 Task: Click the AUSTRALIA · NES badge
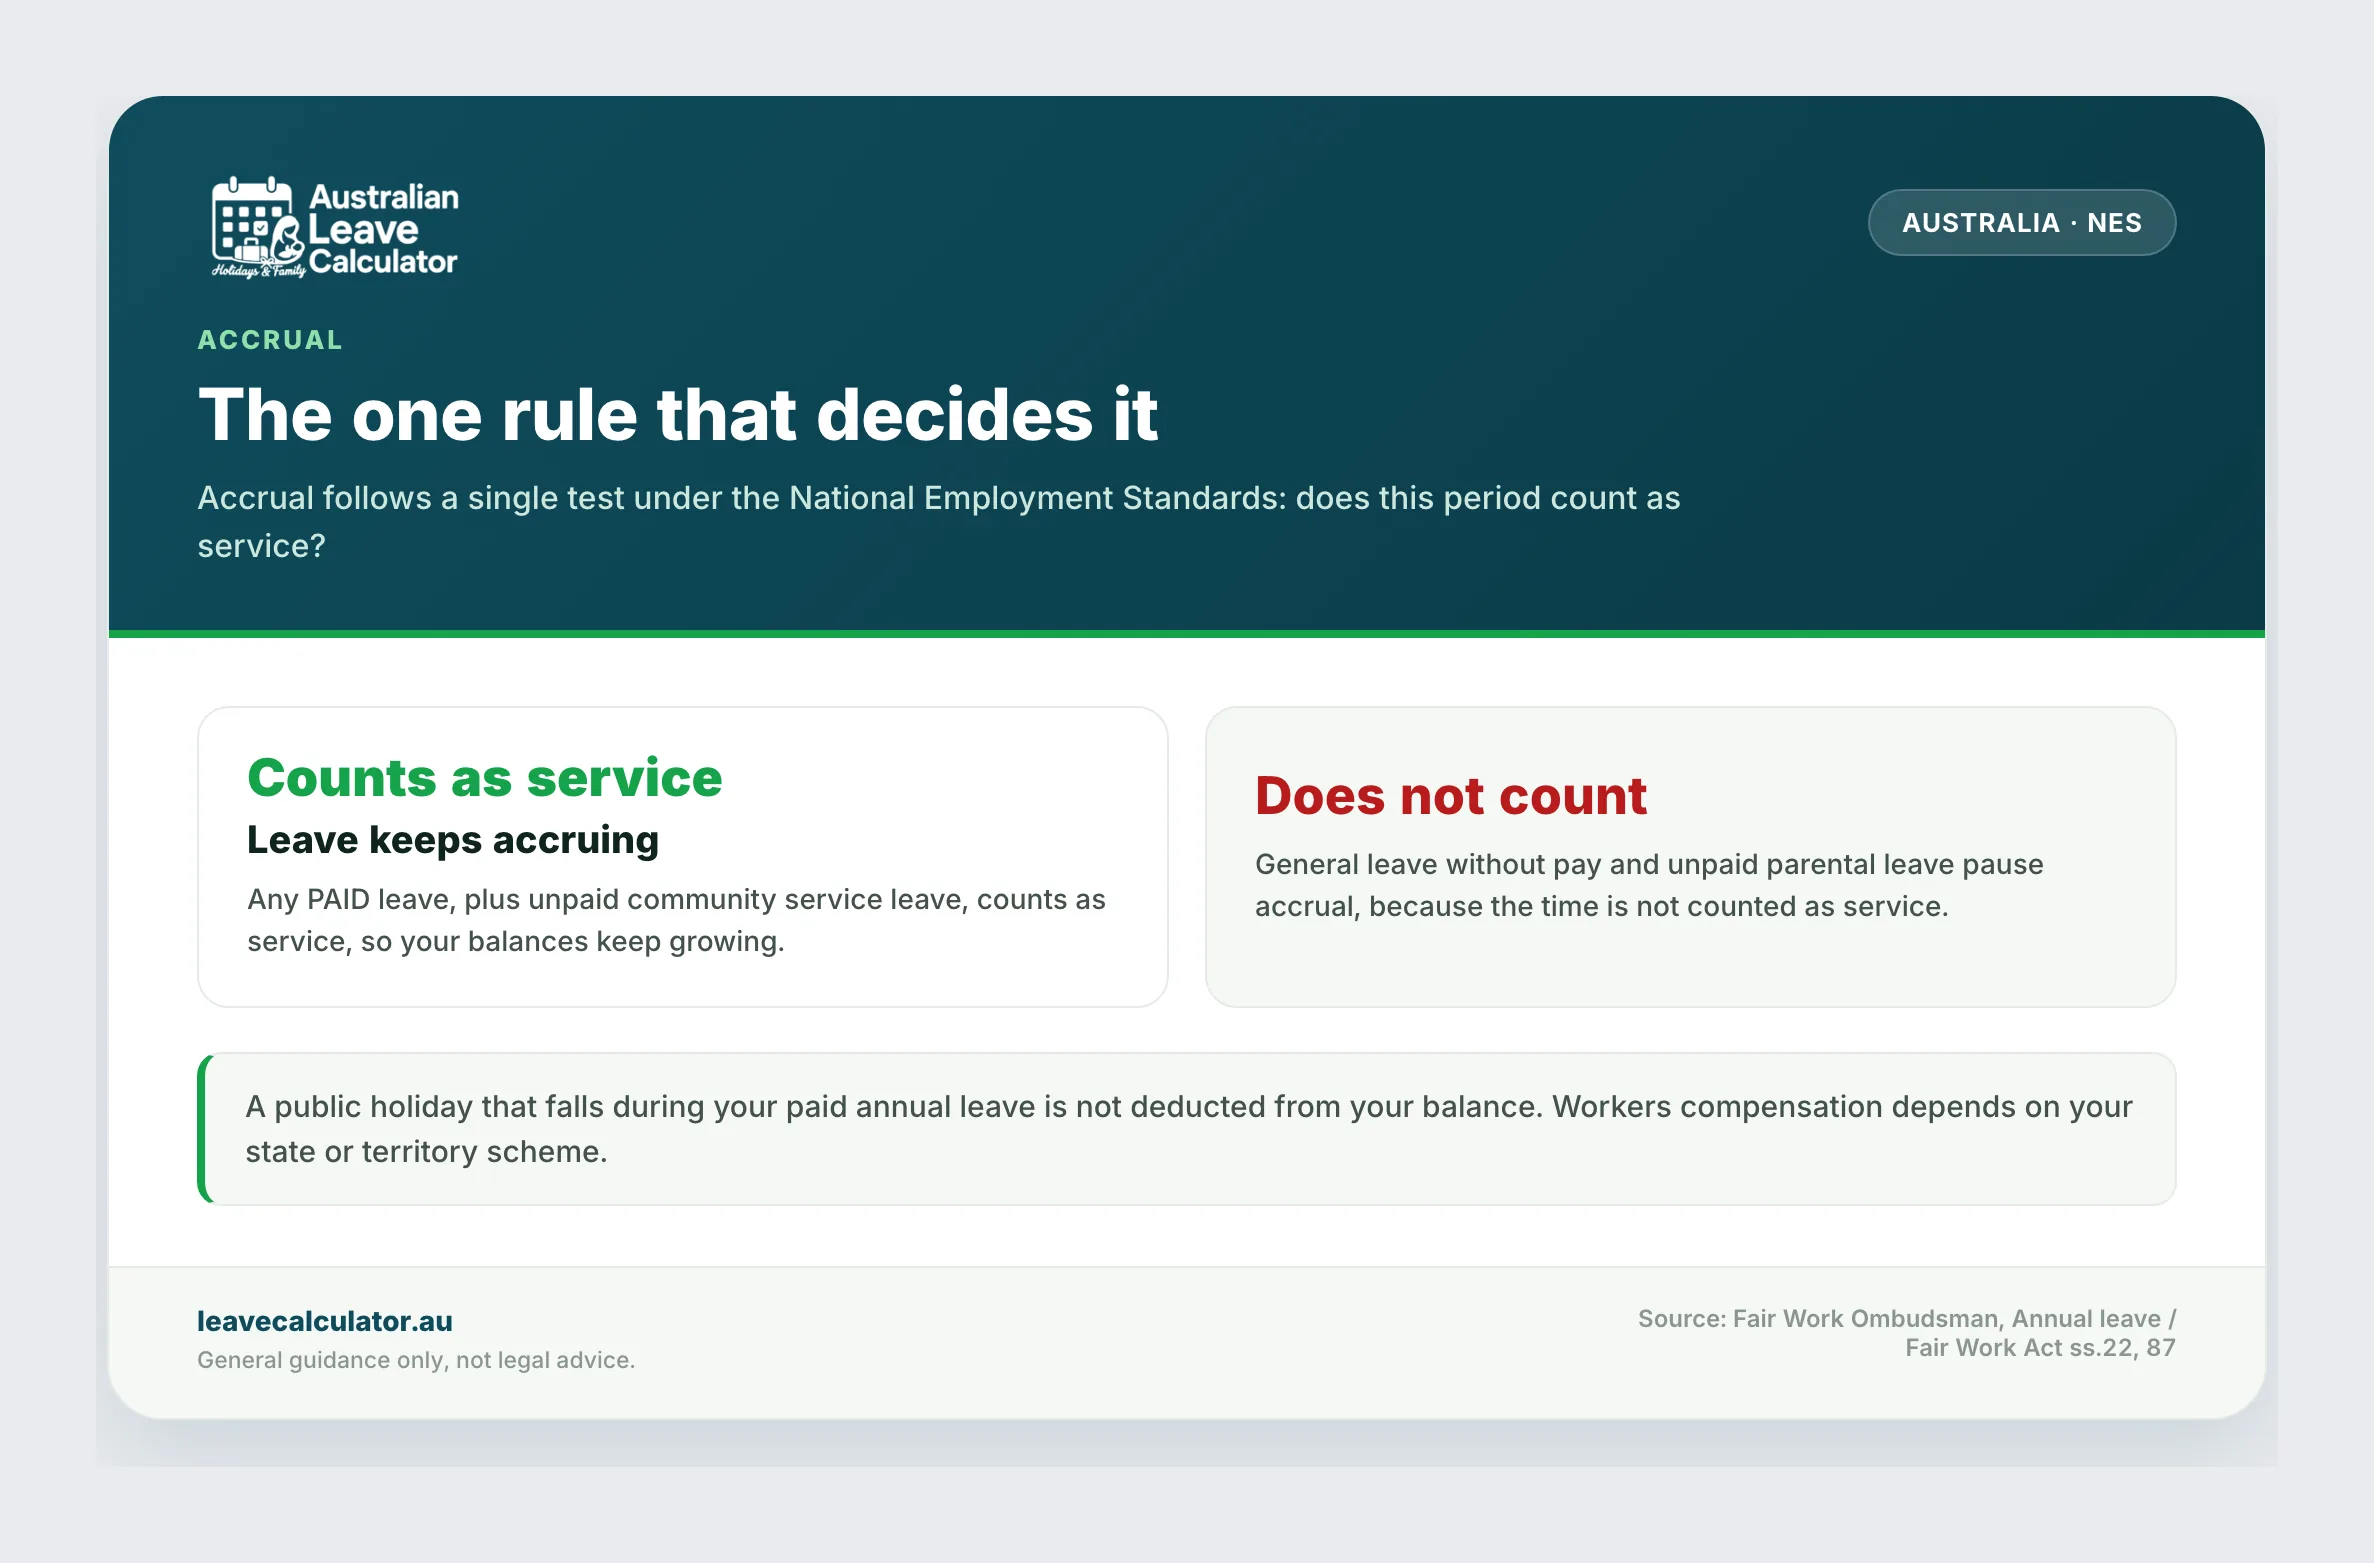(x=2021, y=222)
